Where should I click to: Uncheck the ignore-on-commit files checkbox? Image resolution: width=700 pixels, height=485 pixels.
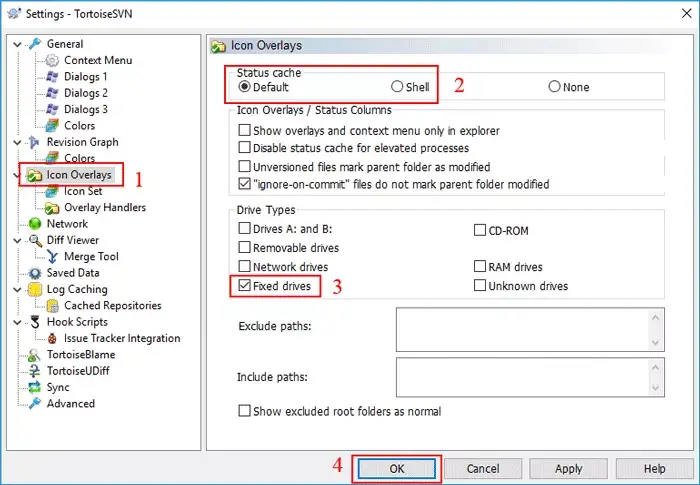point(244,184)
